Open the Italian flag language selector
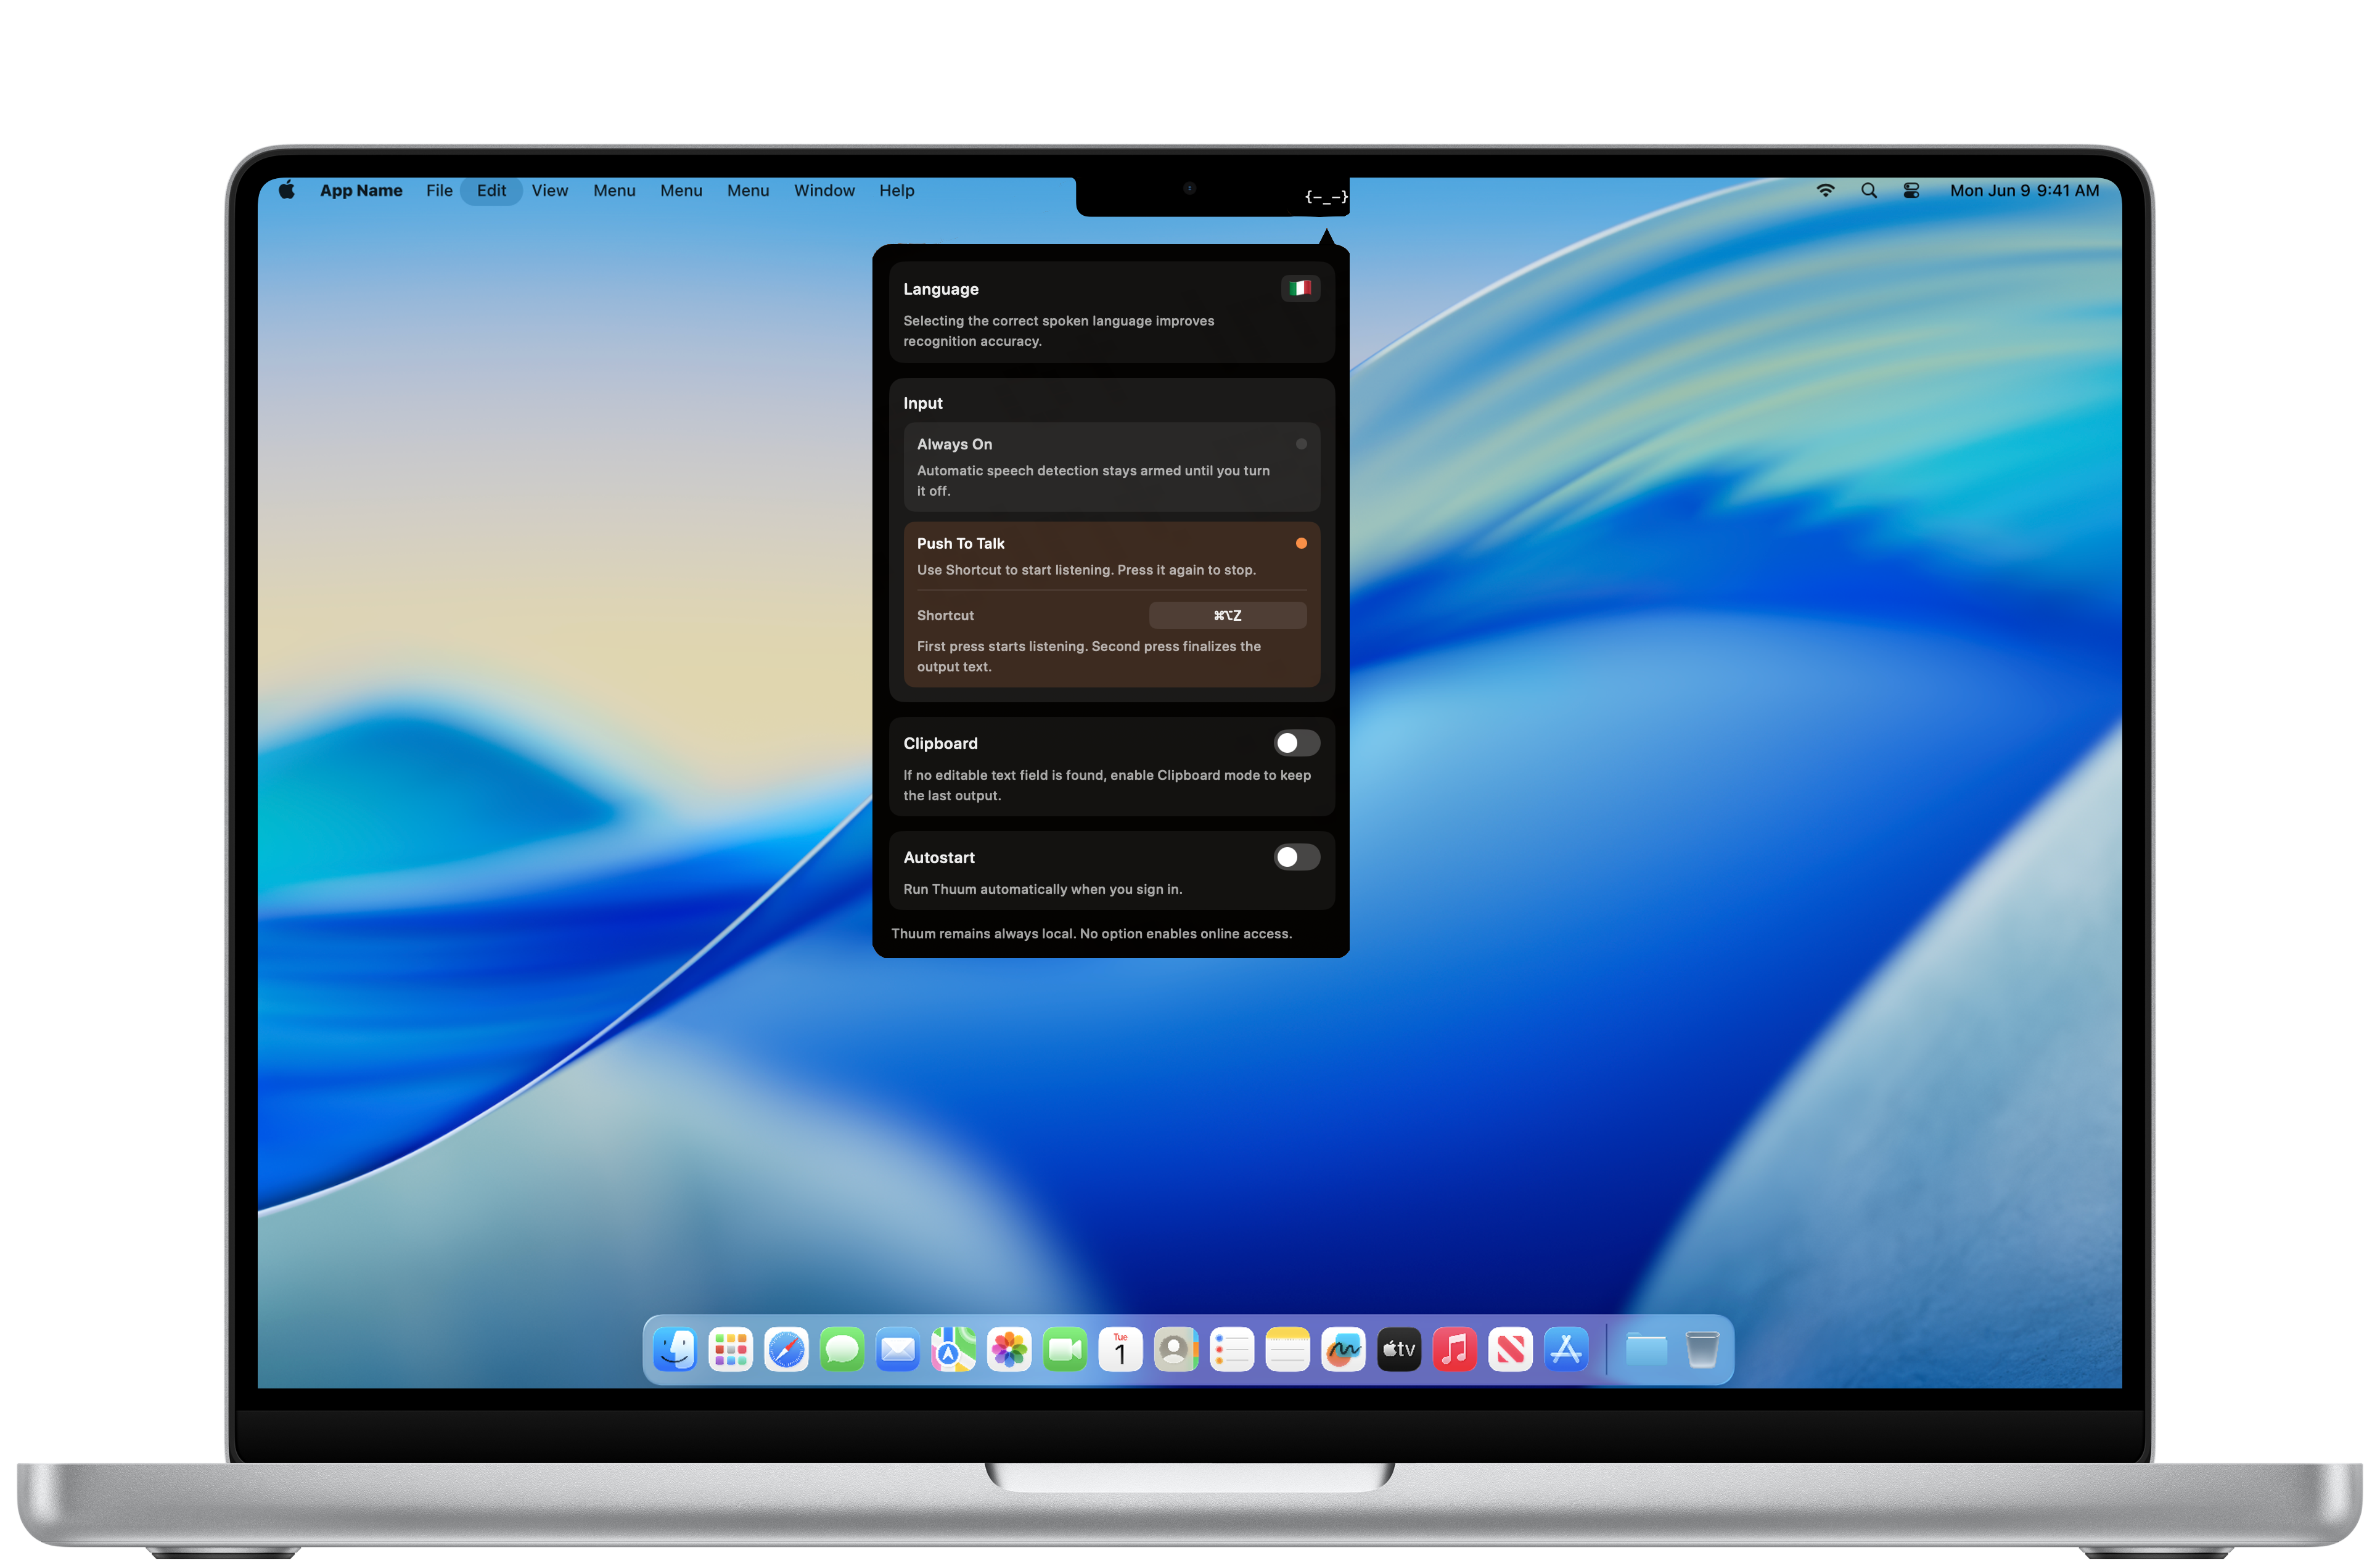Screen dimensions: 2380x1566 pyautogui.click(x=1300, y=288)
